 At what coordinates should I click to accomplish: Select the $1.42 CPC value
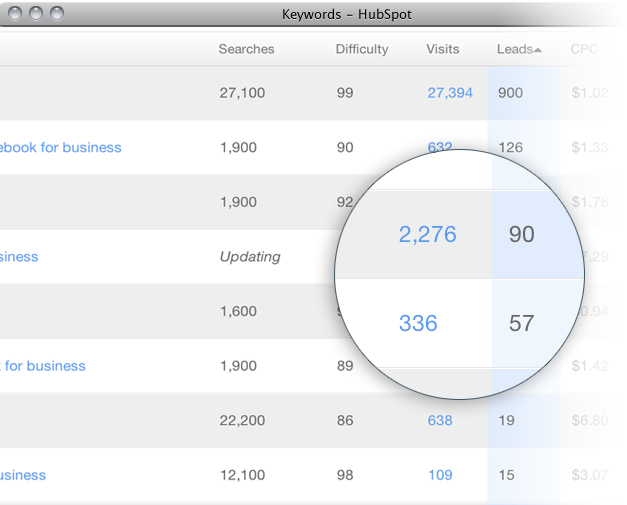[590, 366]
